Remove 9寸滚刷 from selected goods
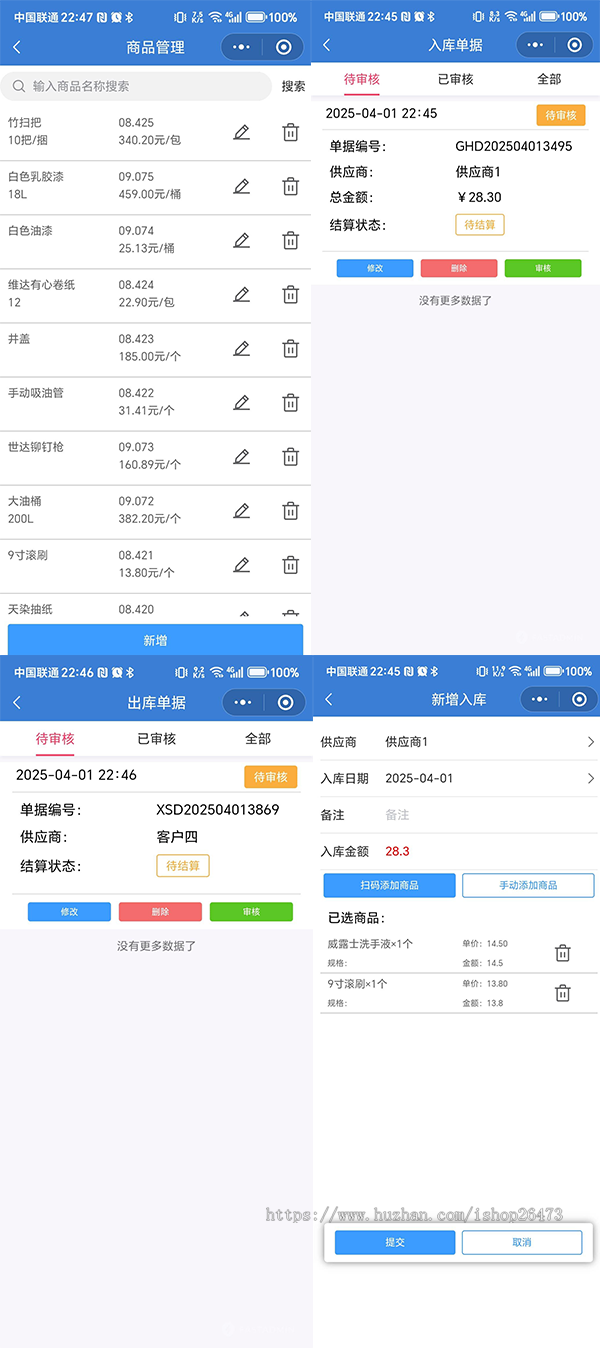 (x=562, y=993)
